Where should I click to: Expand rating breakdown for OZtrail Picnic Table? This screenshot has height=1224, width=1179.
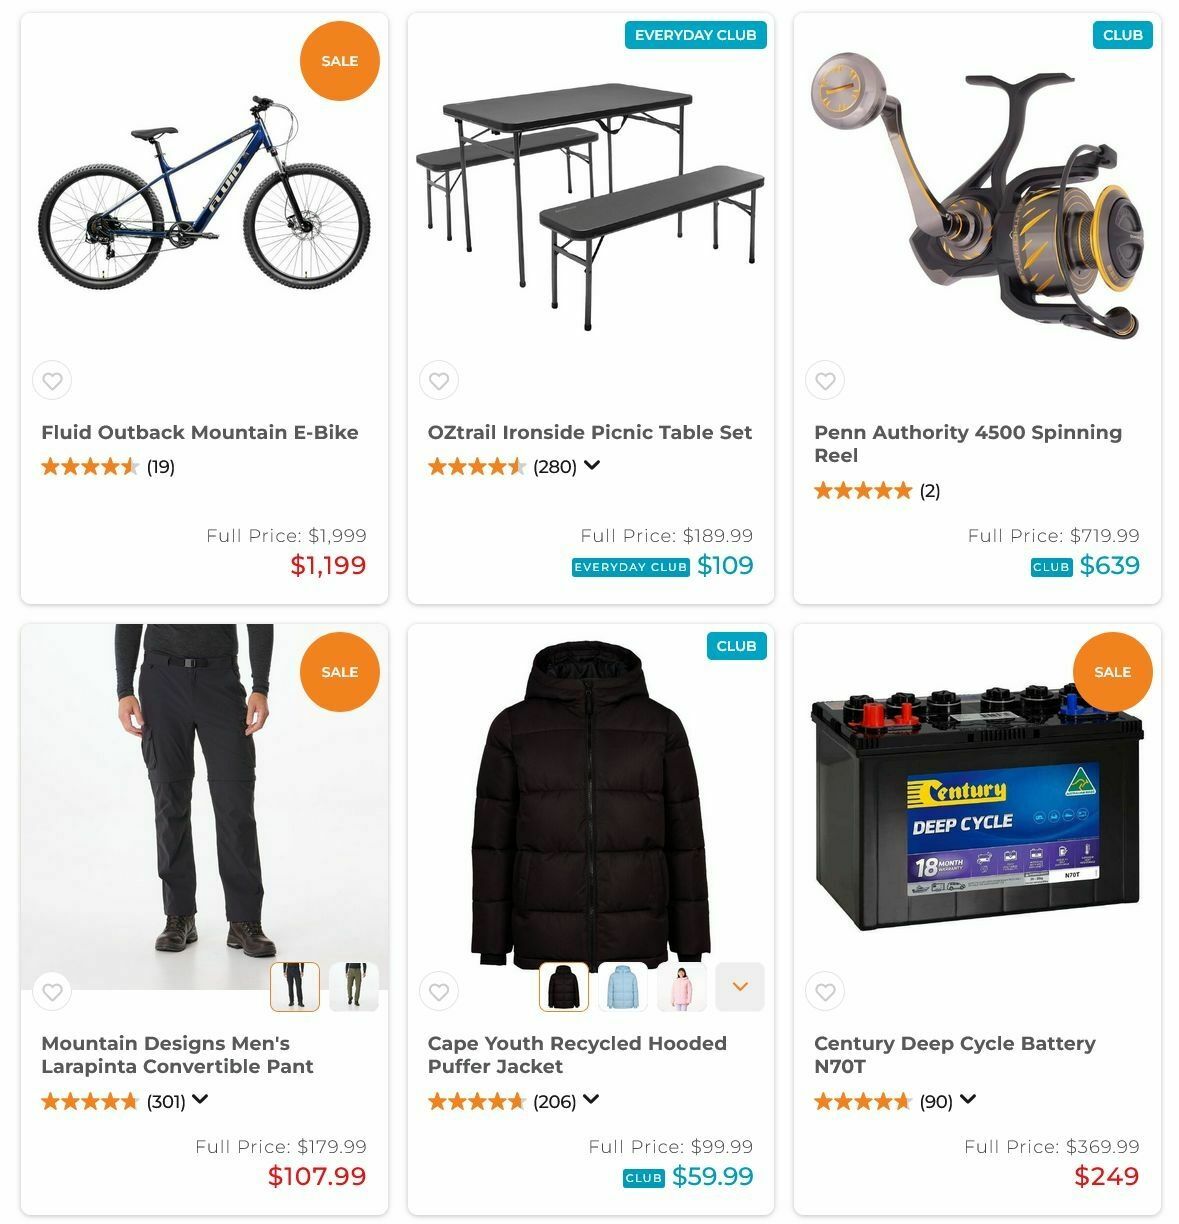click(592, 465)
